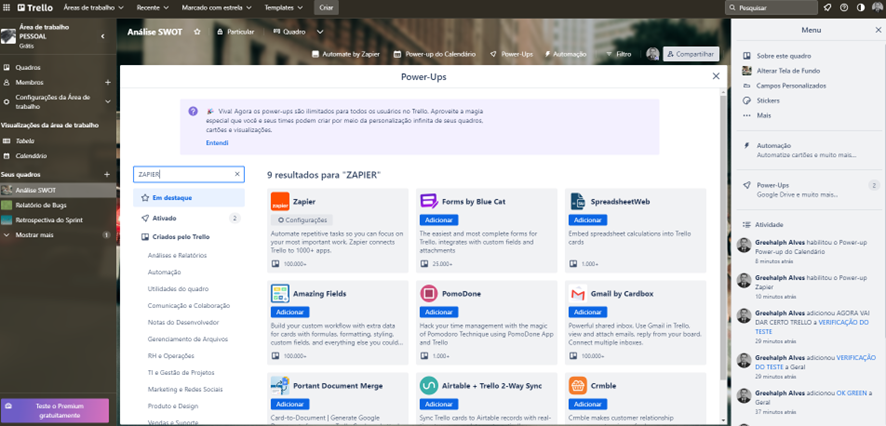Open the help question mark icon
886x426 pixels.
(843, 7)
